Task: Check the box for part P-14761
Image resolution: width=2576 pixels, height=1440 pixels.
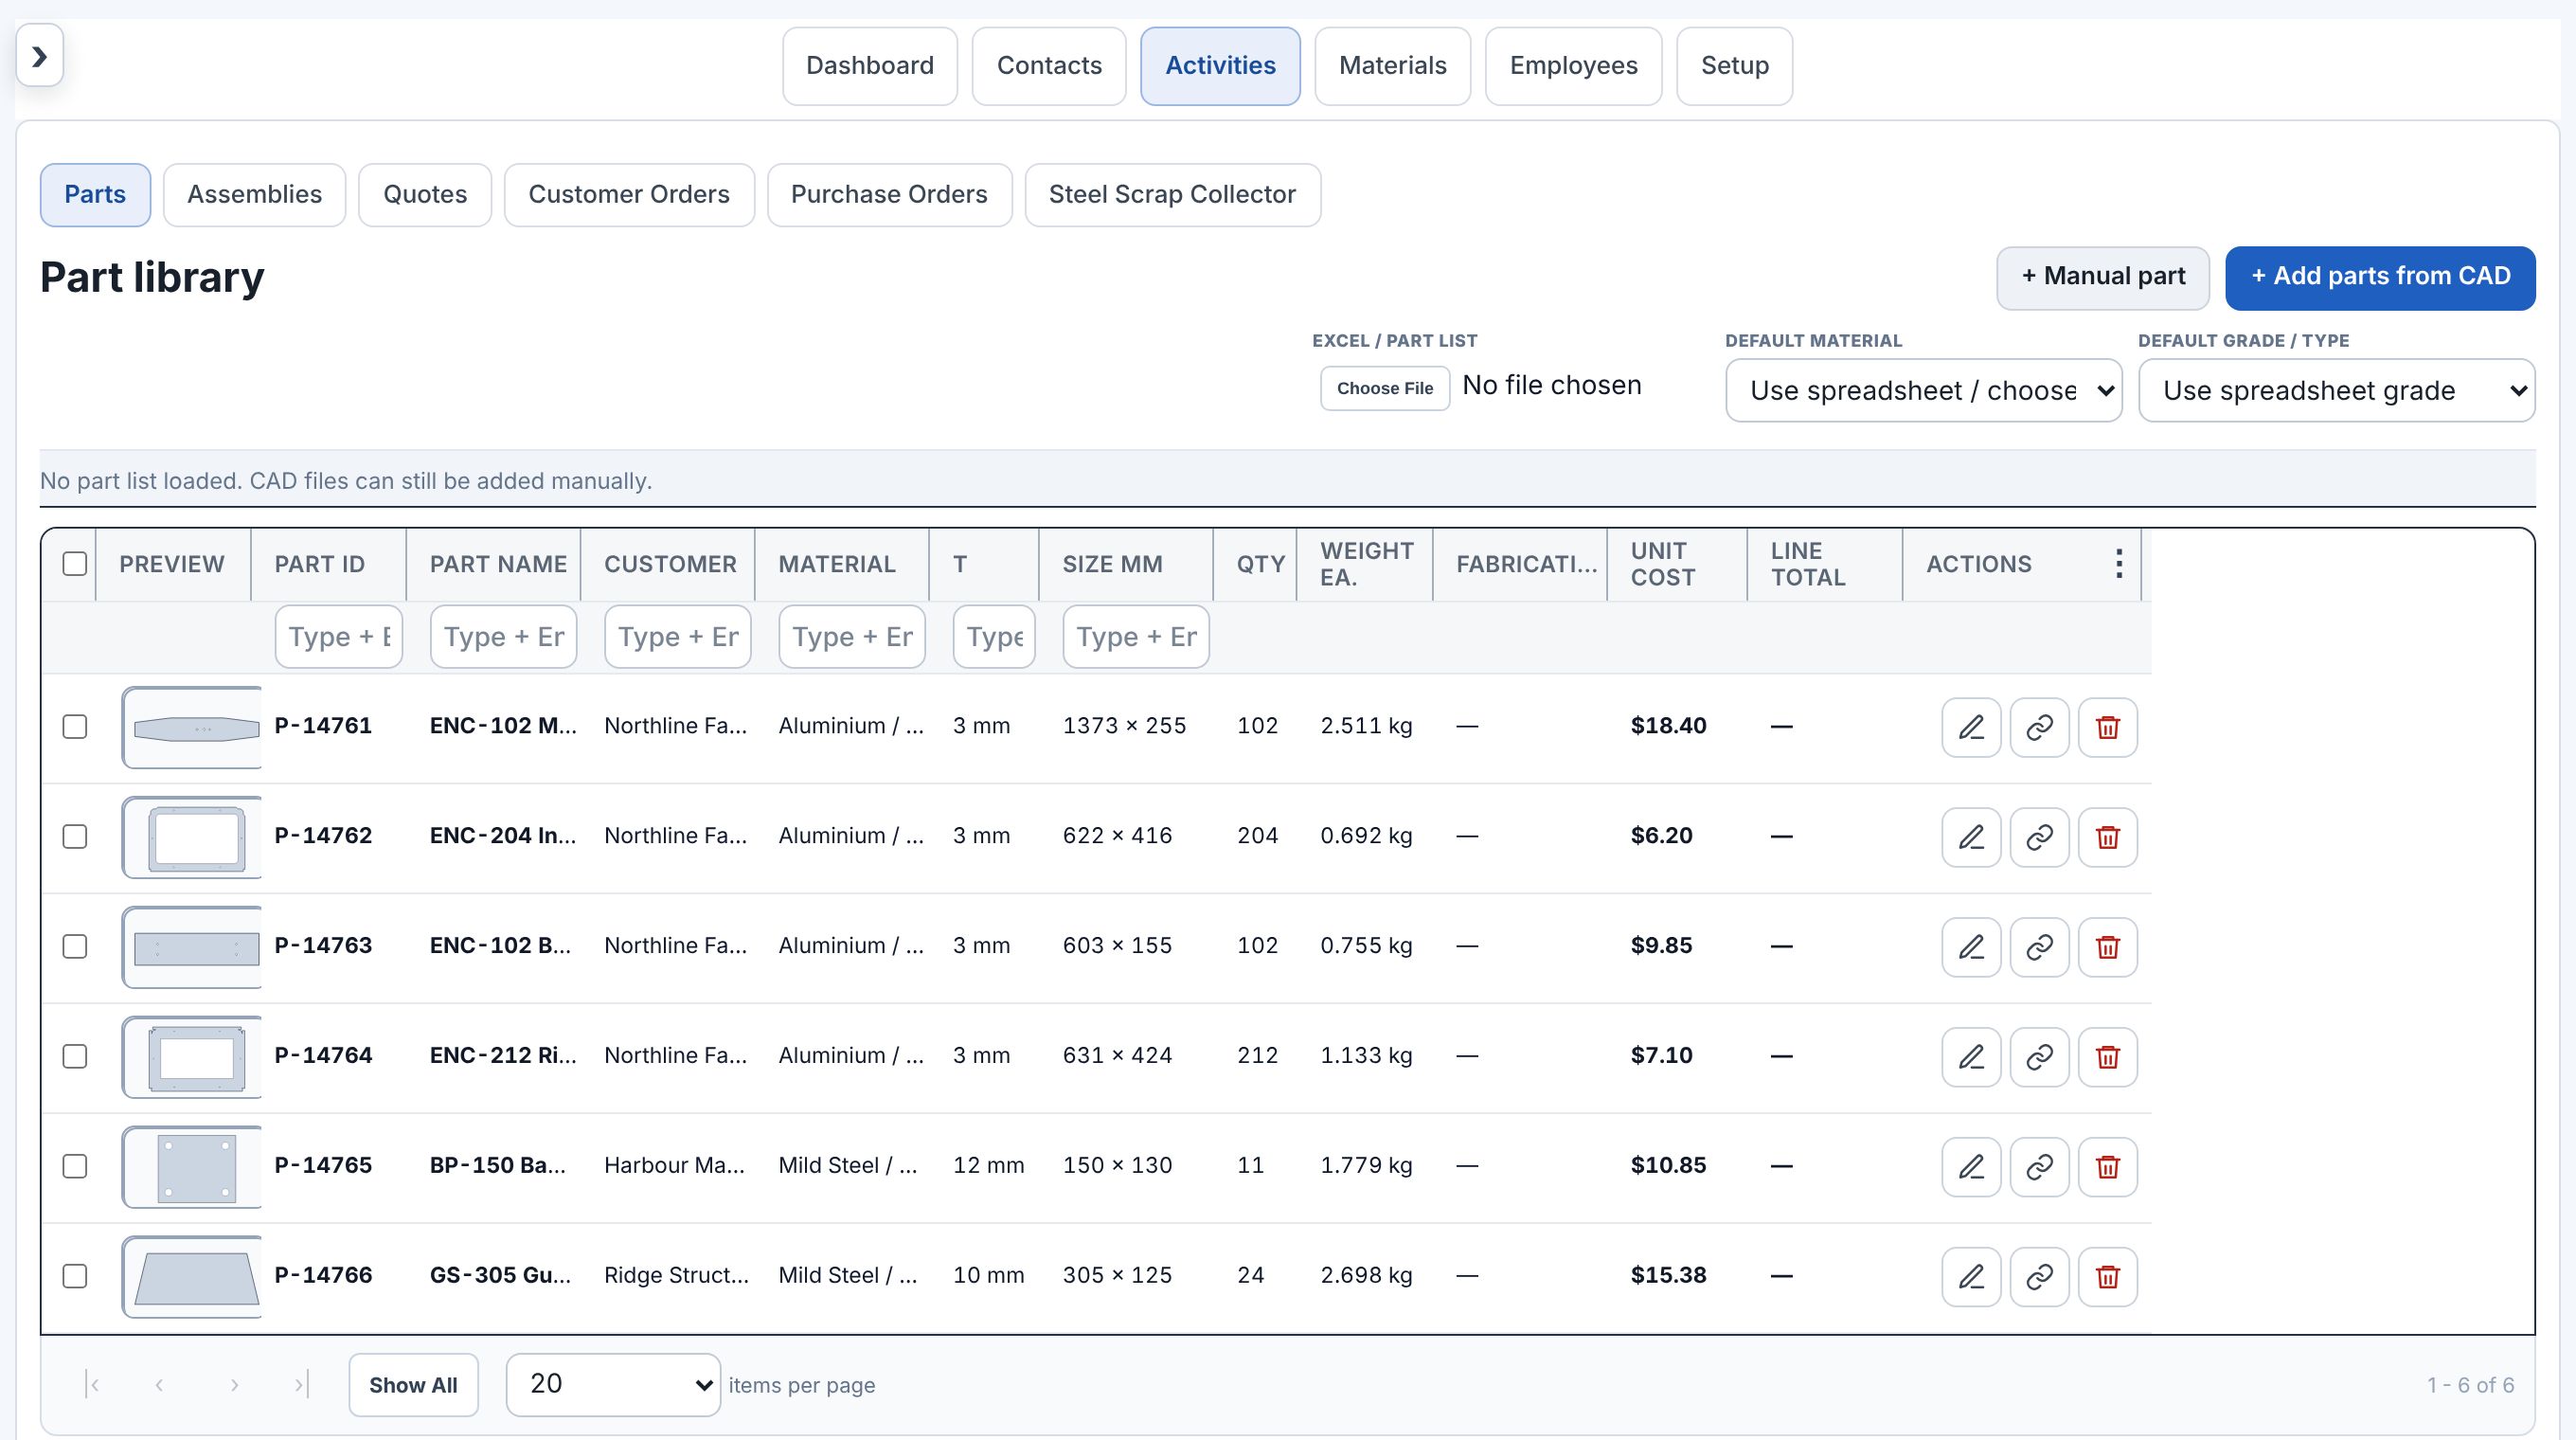Action: tap(75, 727)
